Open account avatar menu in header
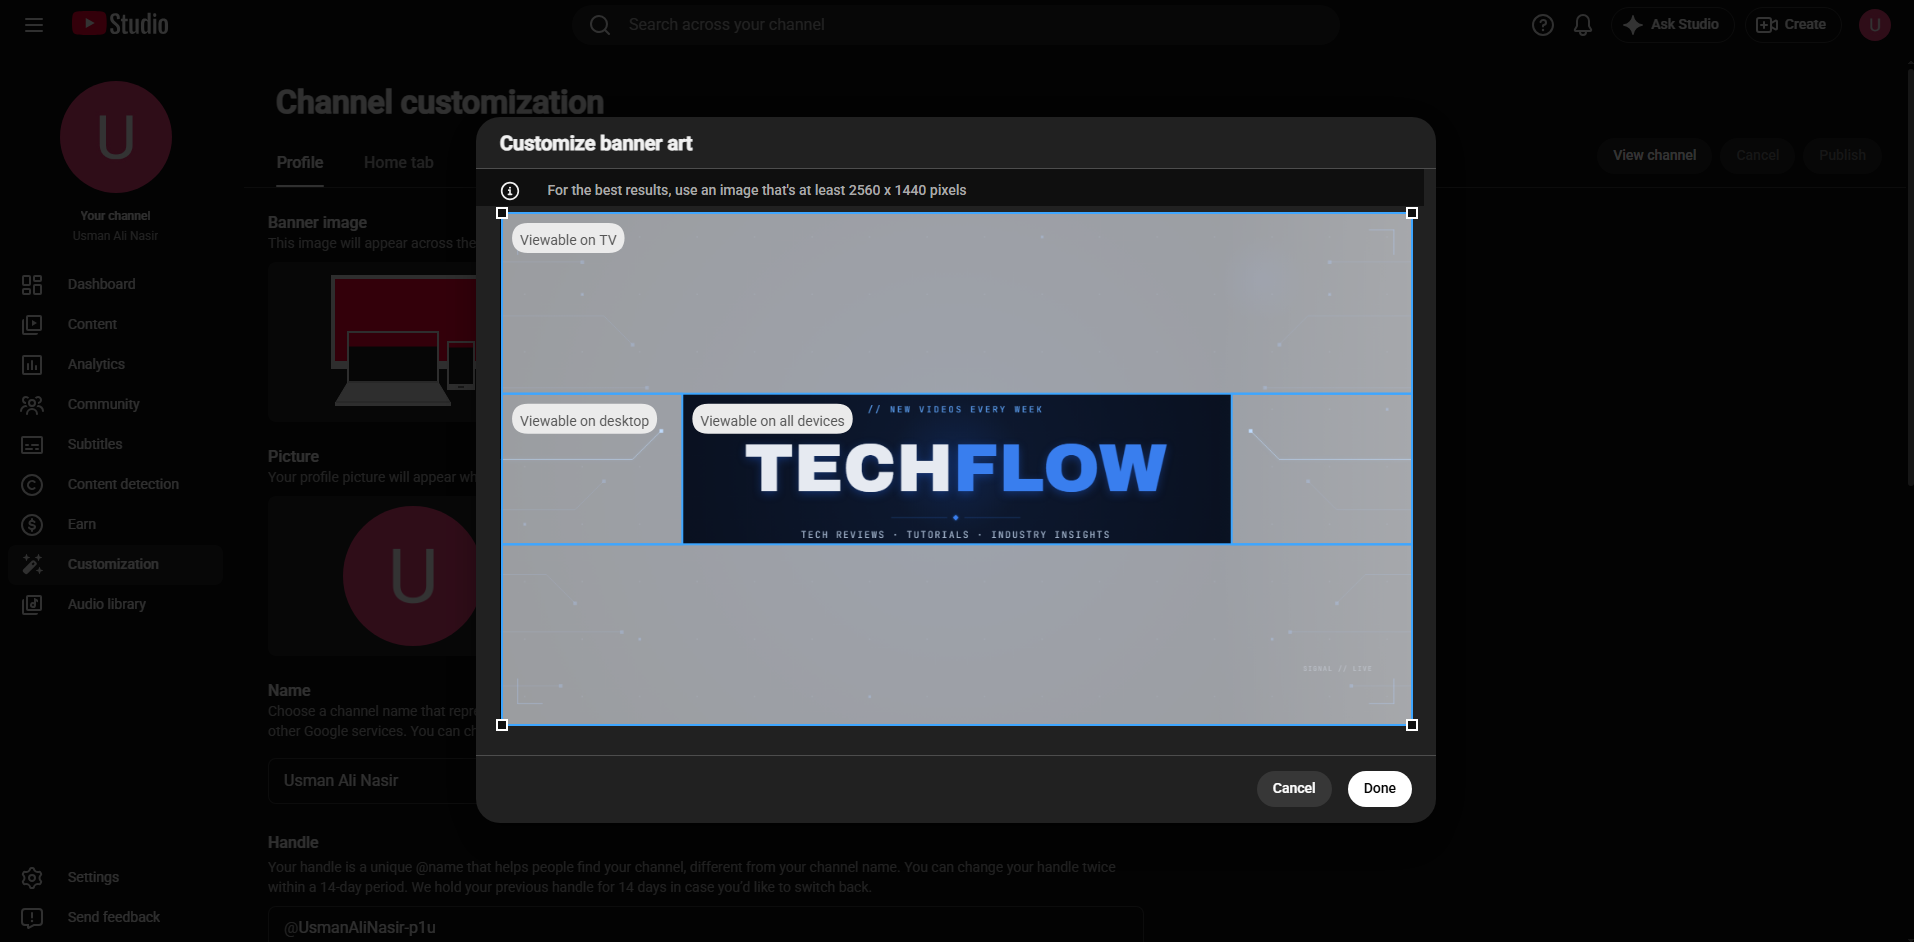 click(x=1875, y=25)
